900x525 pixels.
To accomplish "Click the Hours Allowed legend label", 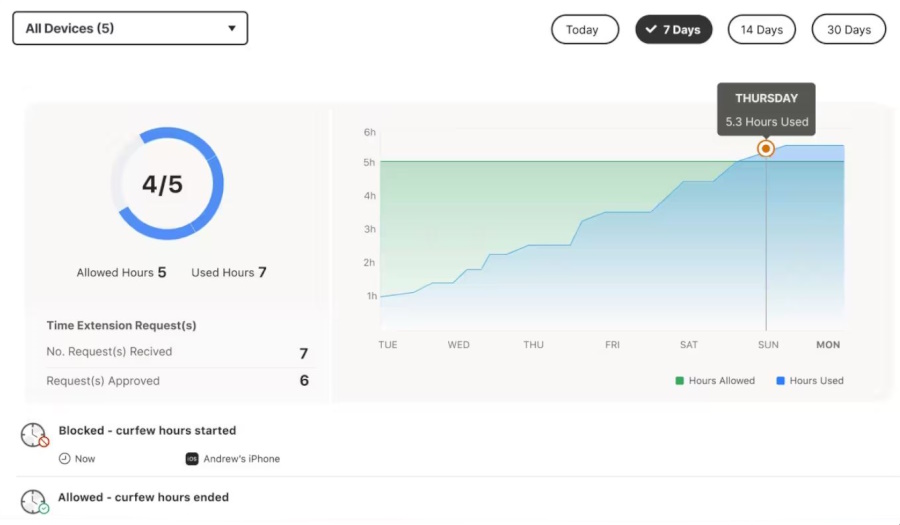I will 721,380.
